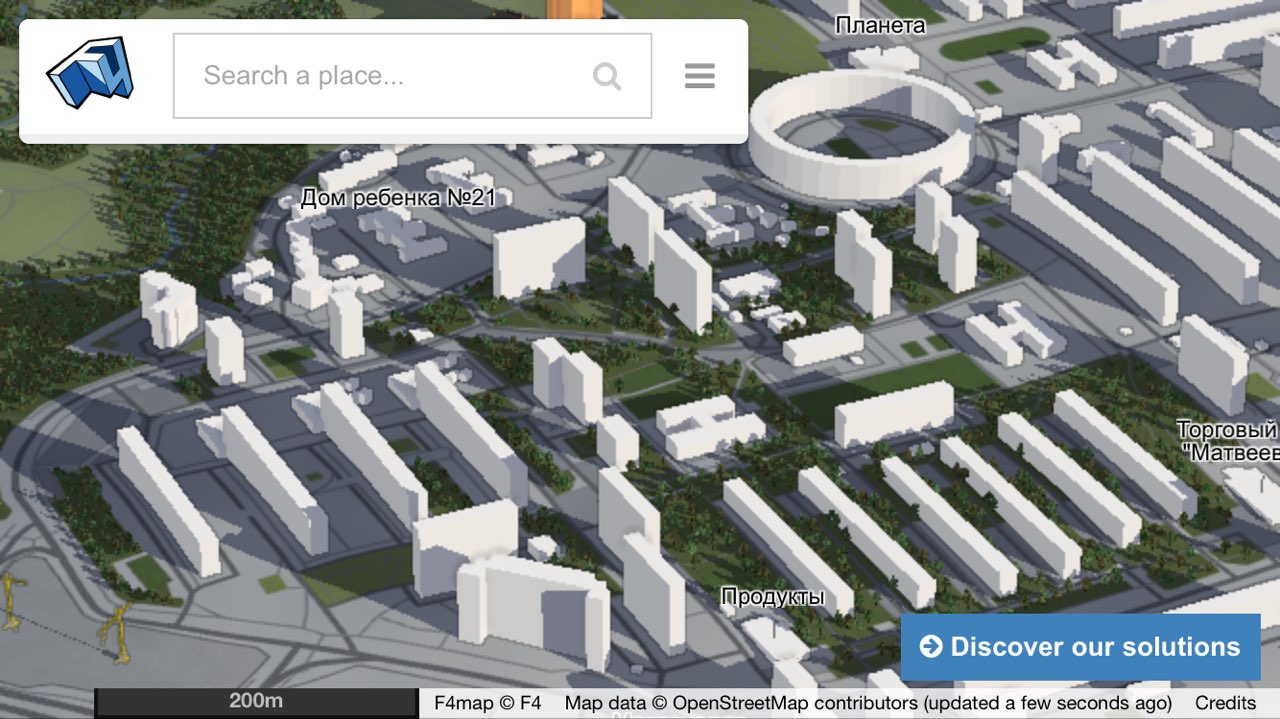
Task: Click the 'Discover our solutions' button
Action: (1080, 646)
